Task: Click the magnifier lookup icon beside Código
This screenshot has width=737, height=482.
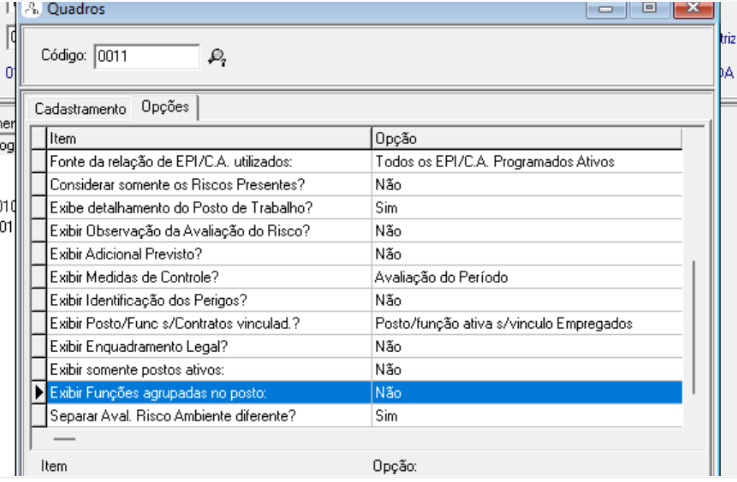Action: (x=217, y=58)
